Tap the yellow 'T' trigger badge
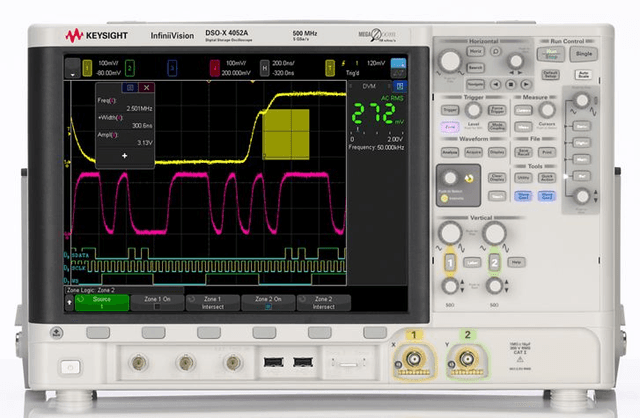Screen dimensions: 640x418 click(330, 68)
